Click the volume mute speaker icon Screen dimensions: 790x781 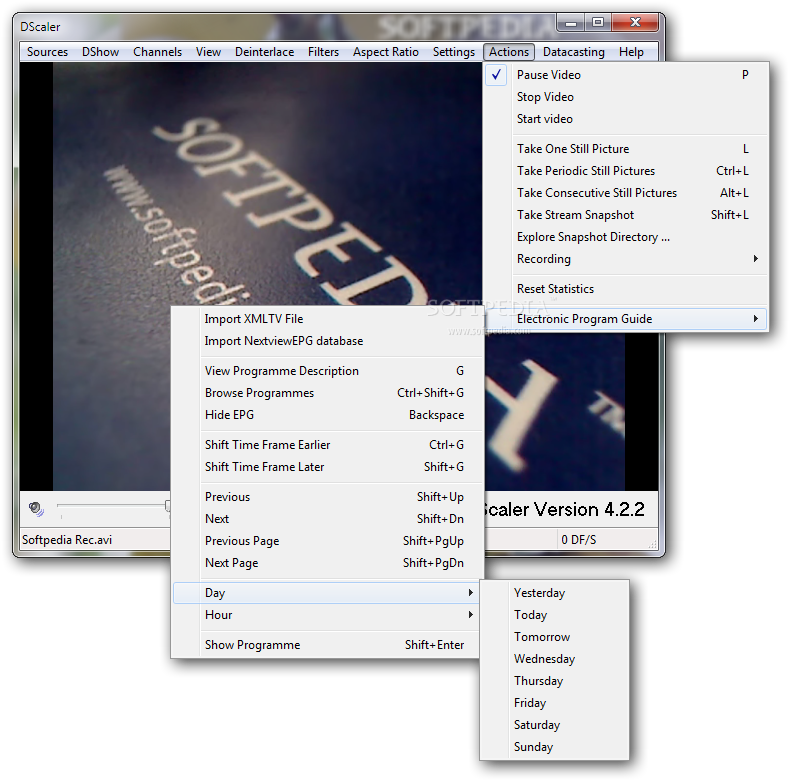point(36,509)
